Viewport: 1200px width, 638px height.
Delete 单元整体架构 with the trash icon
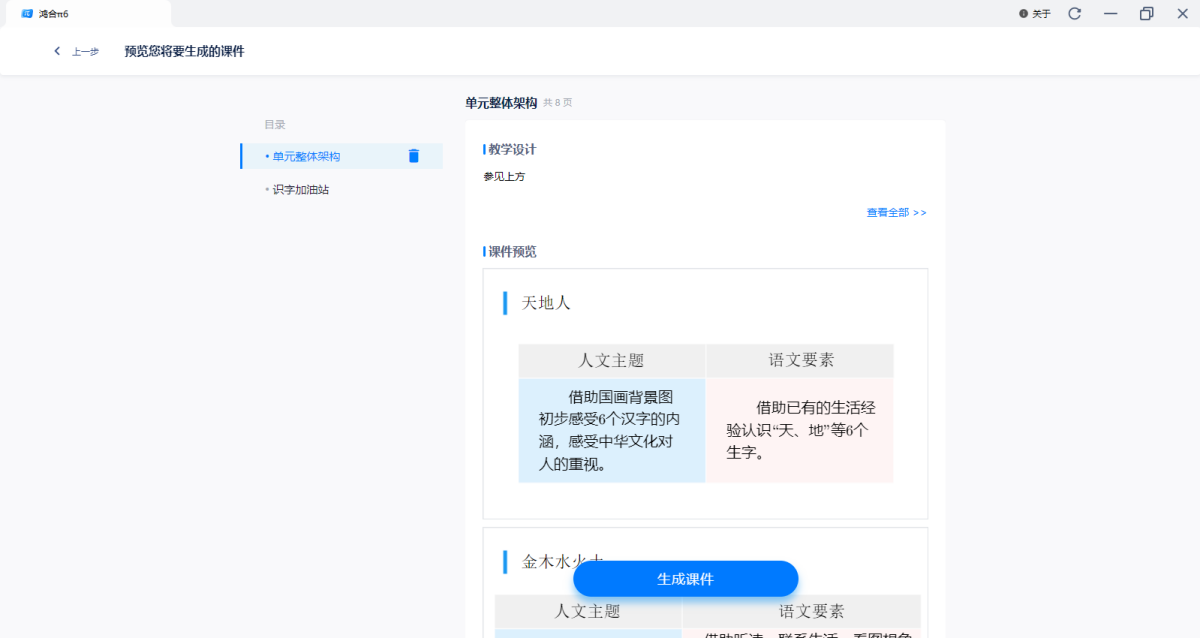[414, 156]
